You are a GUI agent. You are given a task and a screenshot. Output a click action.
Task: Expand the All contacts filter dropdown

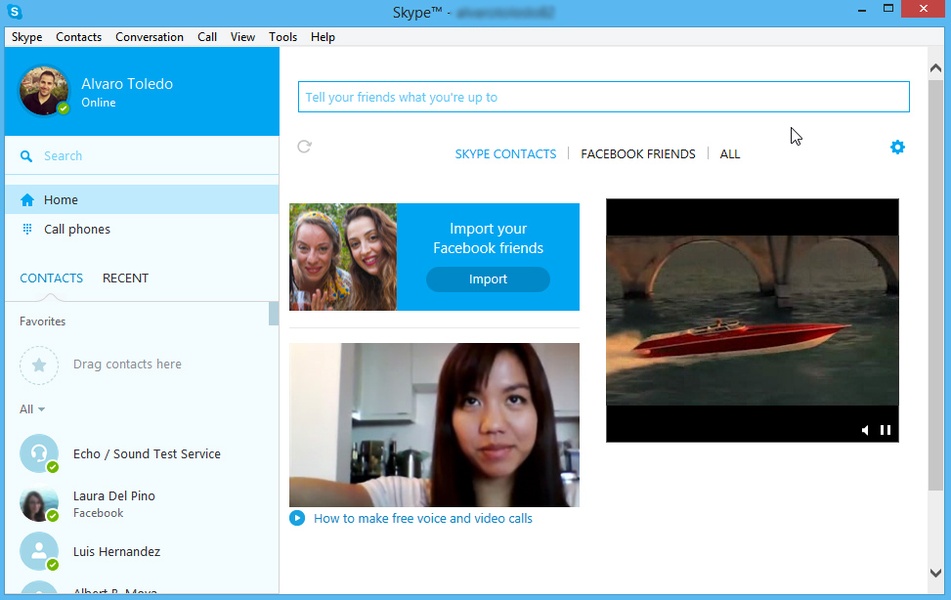(x=32, y=409)
